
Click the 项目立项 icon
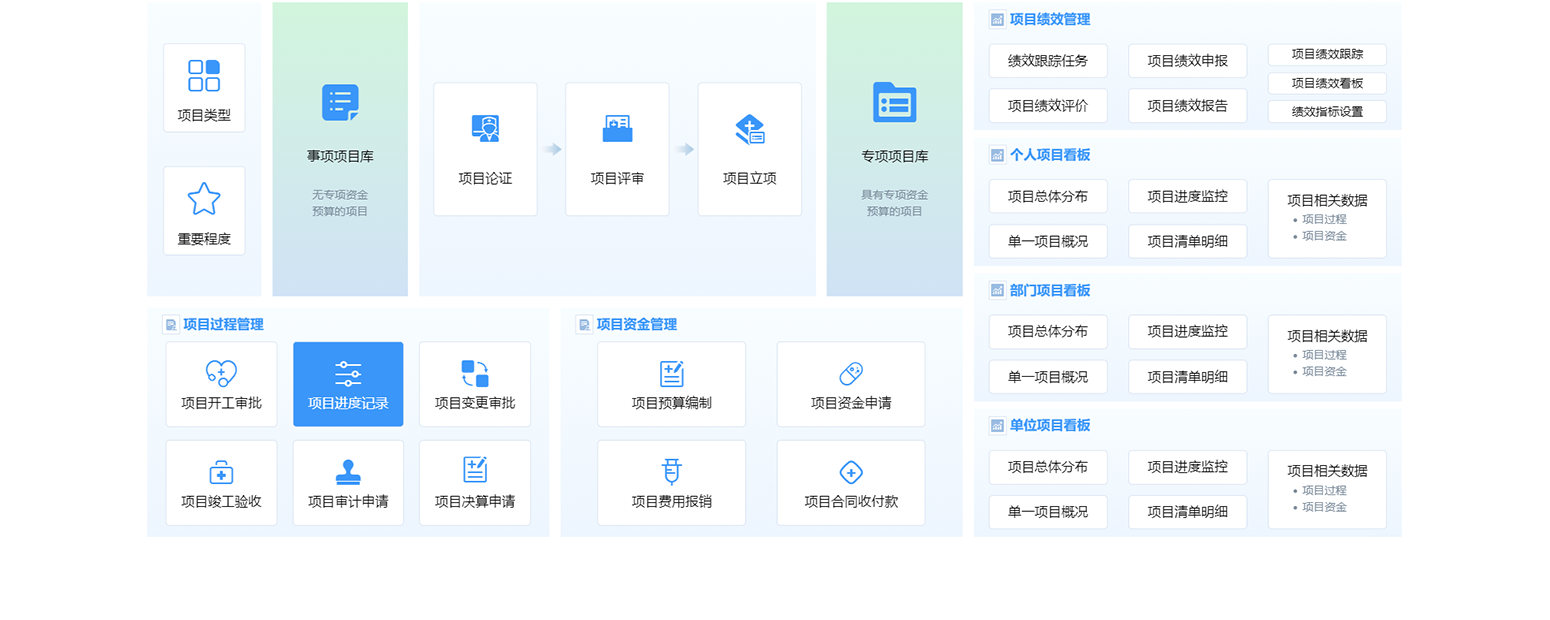point(749,129)
